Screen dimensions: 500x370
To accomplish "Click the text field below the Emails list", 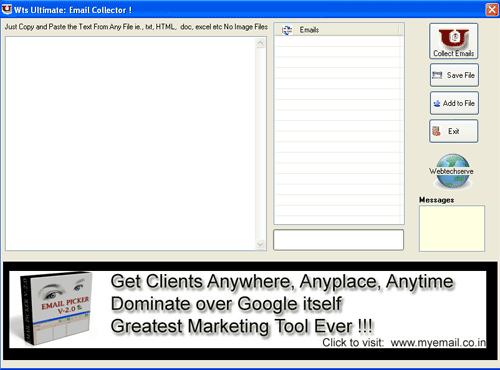I will (x=338, y=239).
